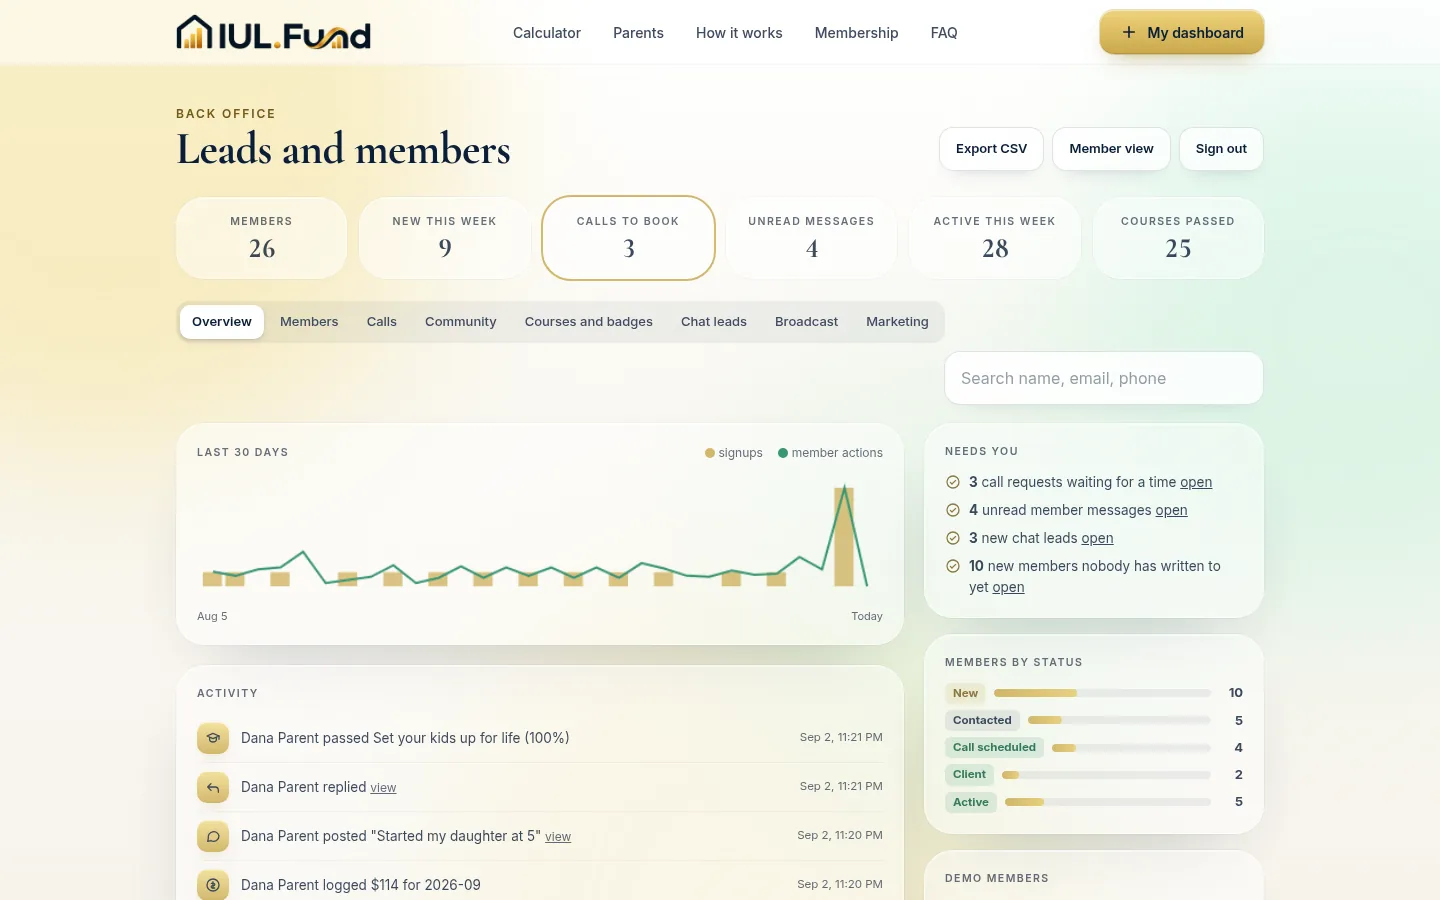Click the Unread messages stat card

pos(811,238)
